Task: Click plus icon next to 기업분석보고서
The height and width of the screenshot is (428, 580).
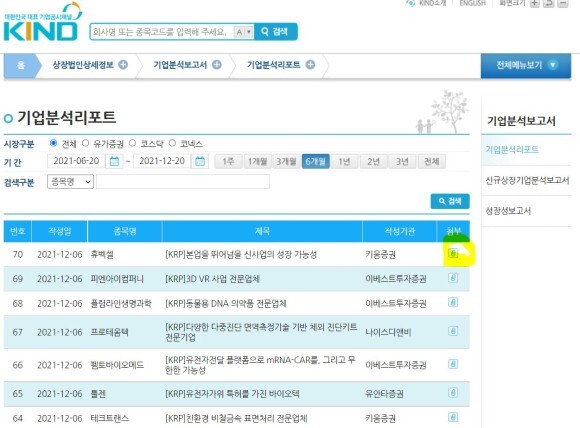Action: pos(217,65)
